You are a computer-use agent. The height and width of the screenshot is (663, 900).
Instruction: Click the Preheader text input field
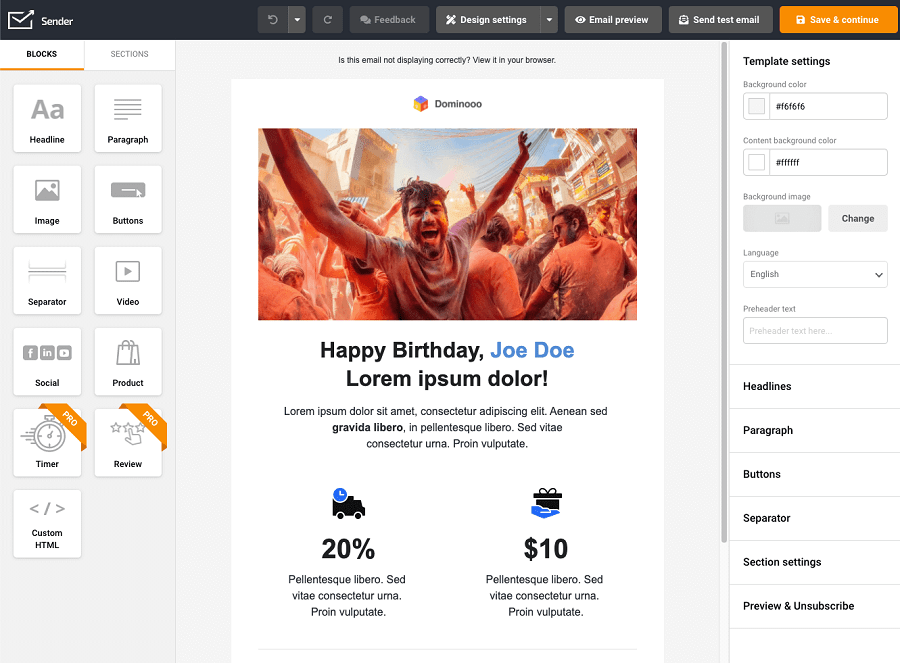click(x=814, y=330)
